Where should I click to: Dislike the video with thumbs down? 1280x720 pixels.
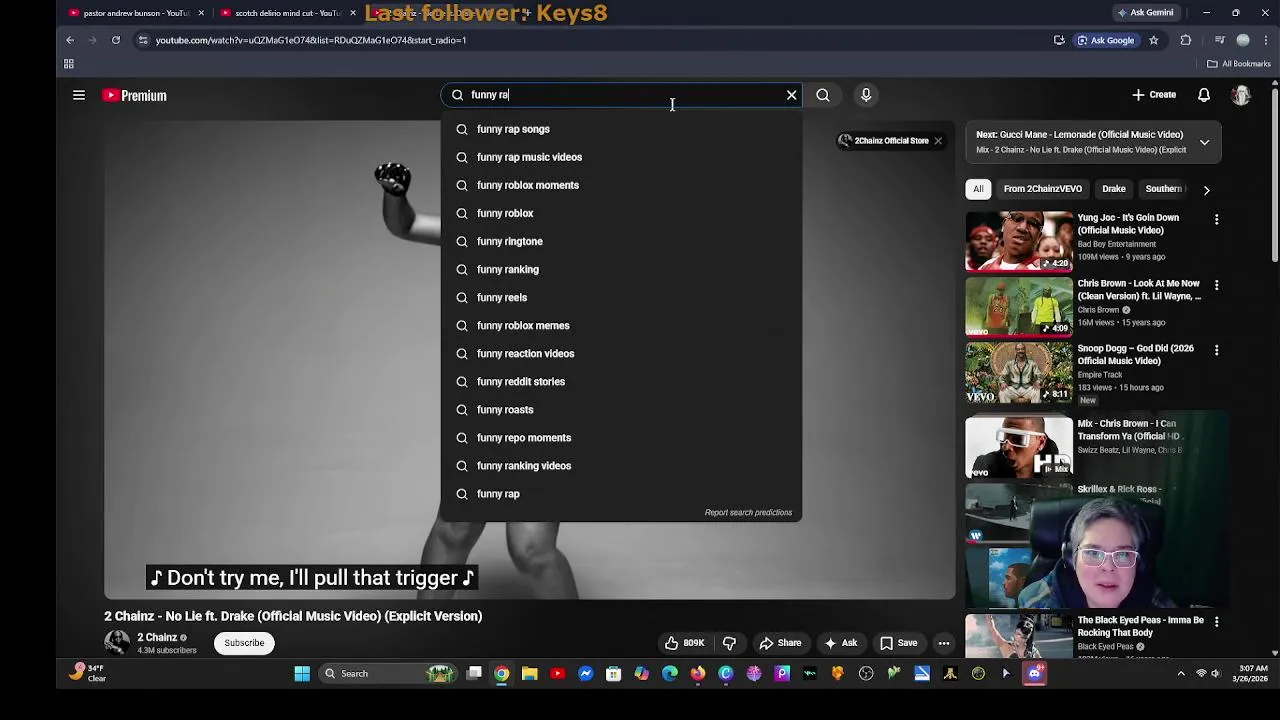click(729, 643)
